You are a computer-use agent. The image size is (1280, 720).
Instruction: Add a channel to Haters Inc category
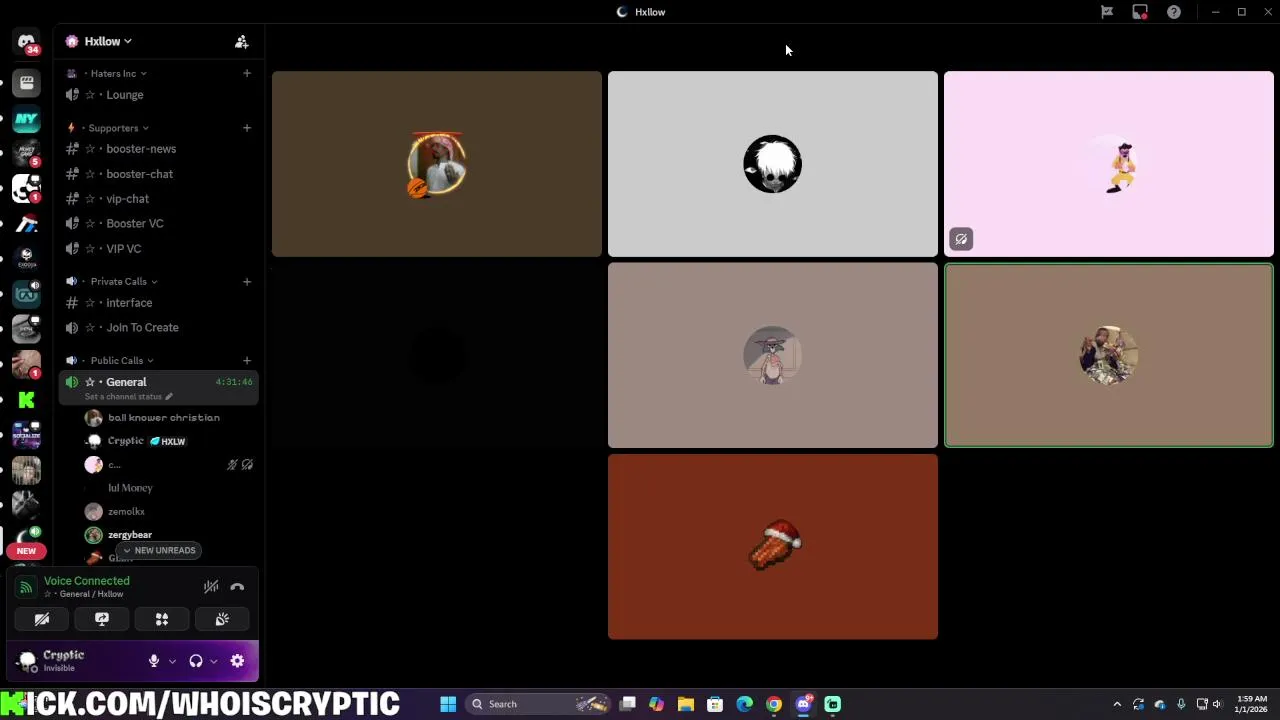(x=246, y=73)
